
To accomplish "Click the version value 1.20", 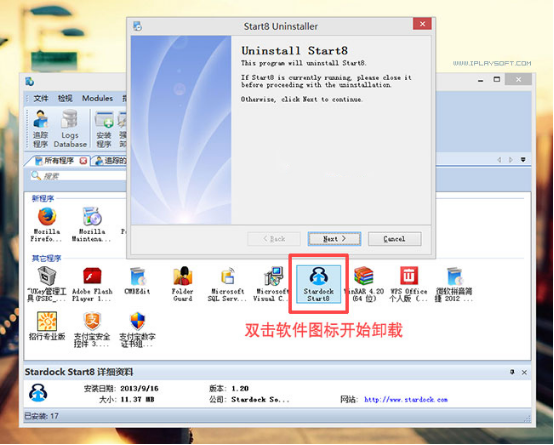I will (x=240, y=388).
